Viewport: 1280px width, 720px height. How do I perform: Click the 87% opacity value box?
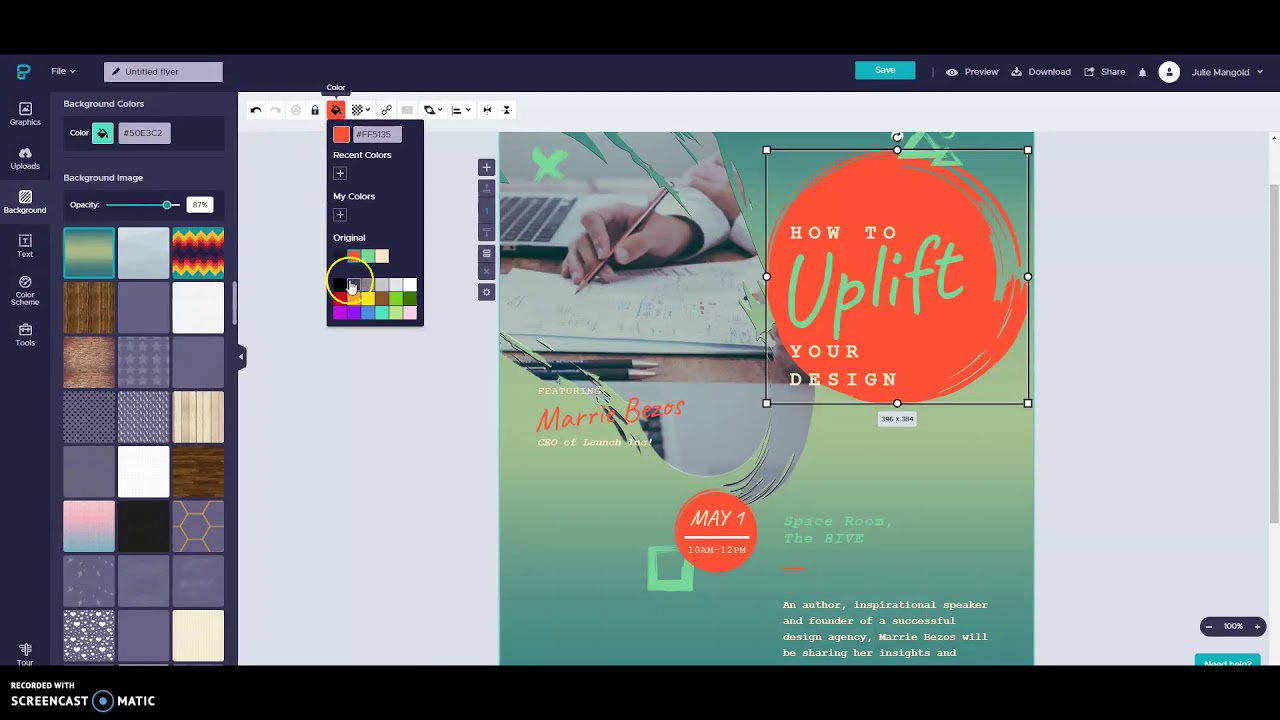[x=200, y=205]
